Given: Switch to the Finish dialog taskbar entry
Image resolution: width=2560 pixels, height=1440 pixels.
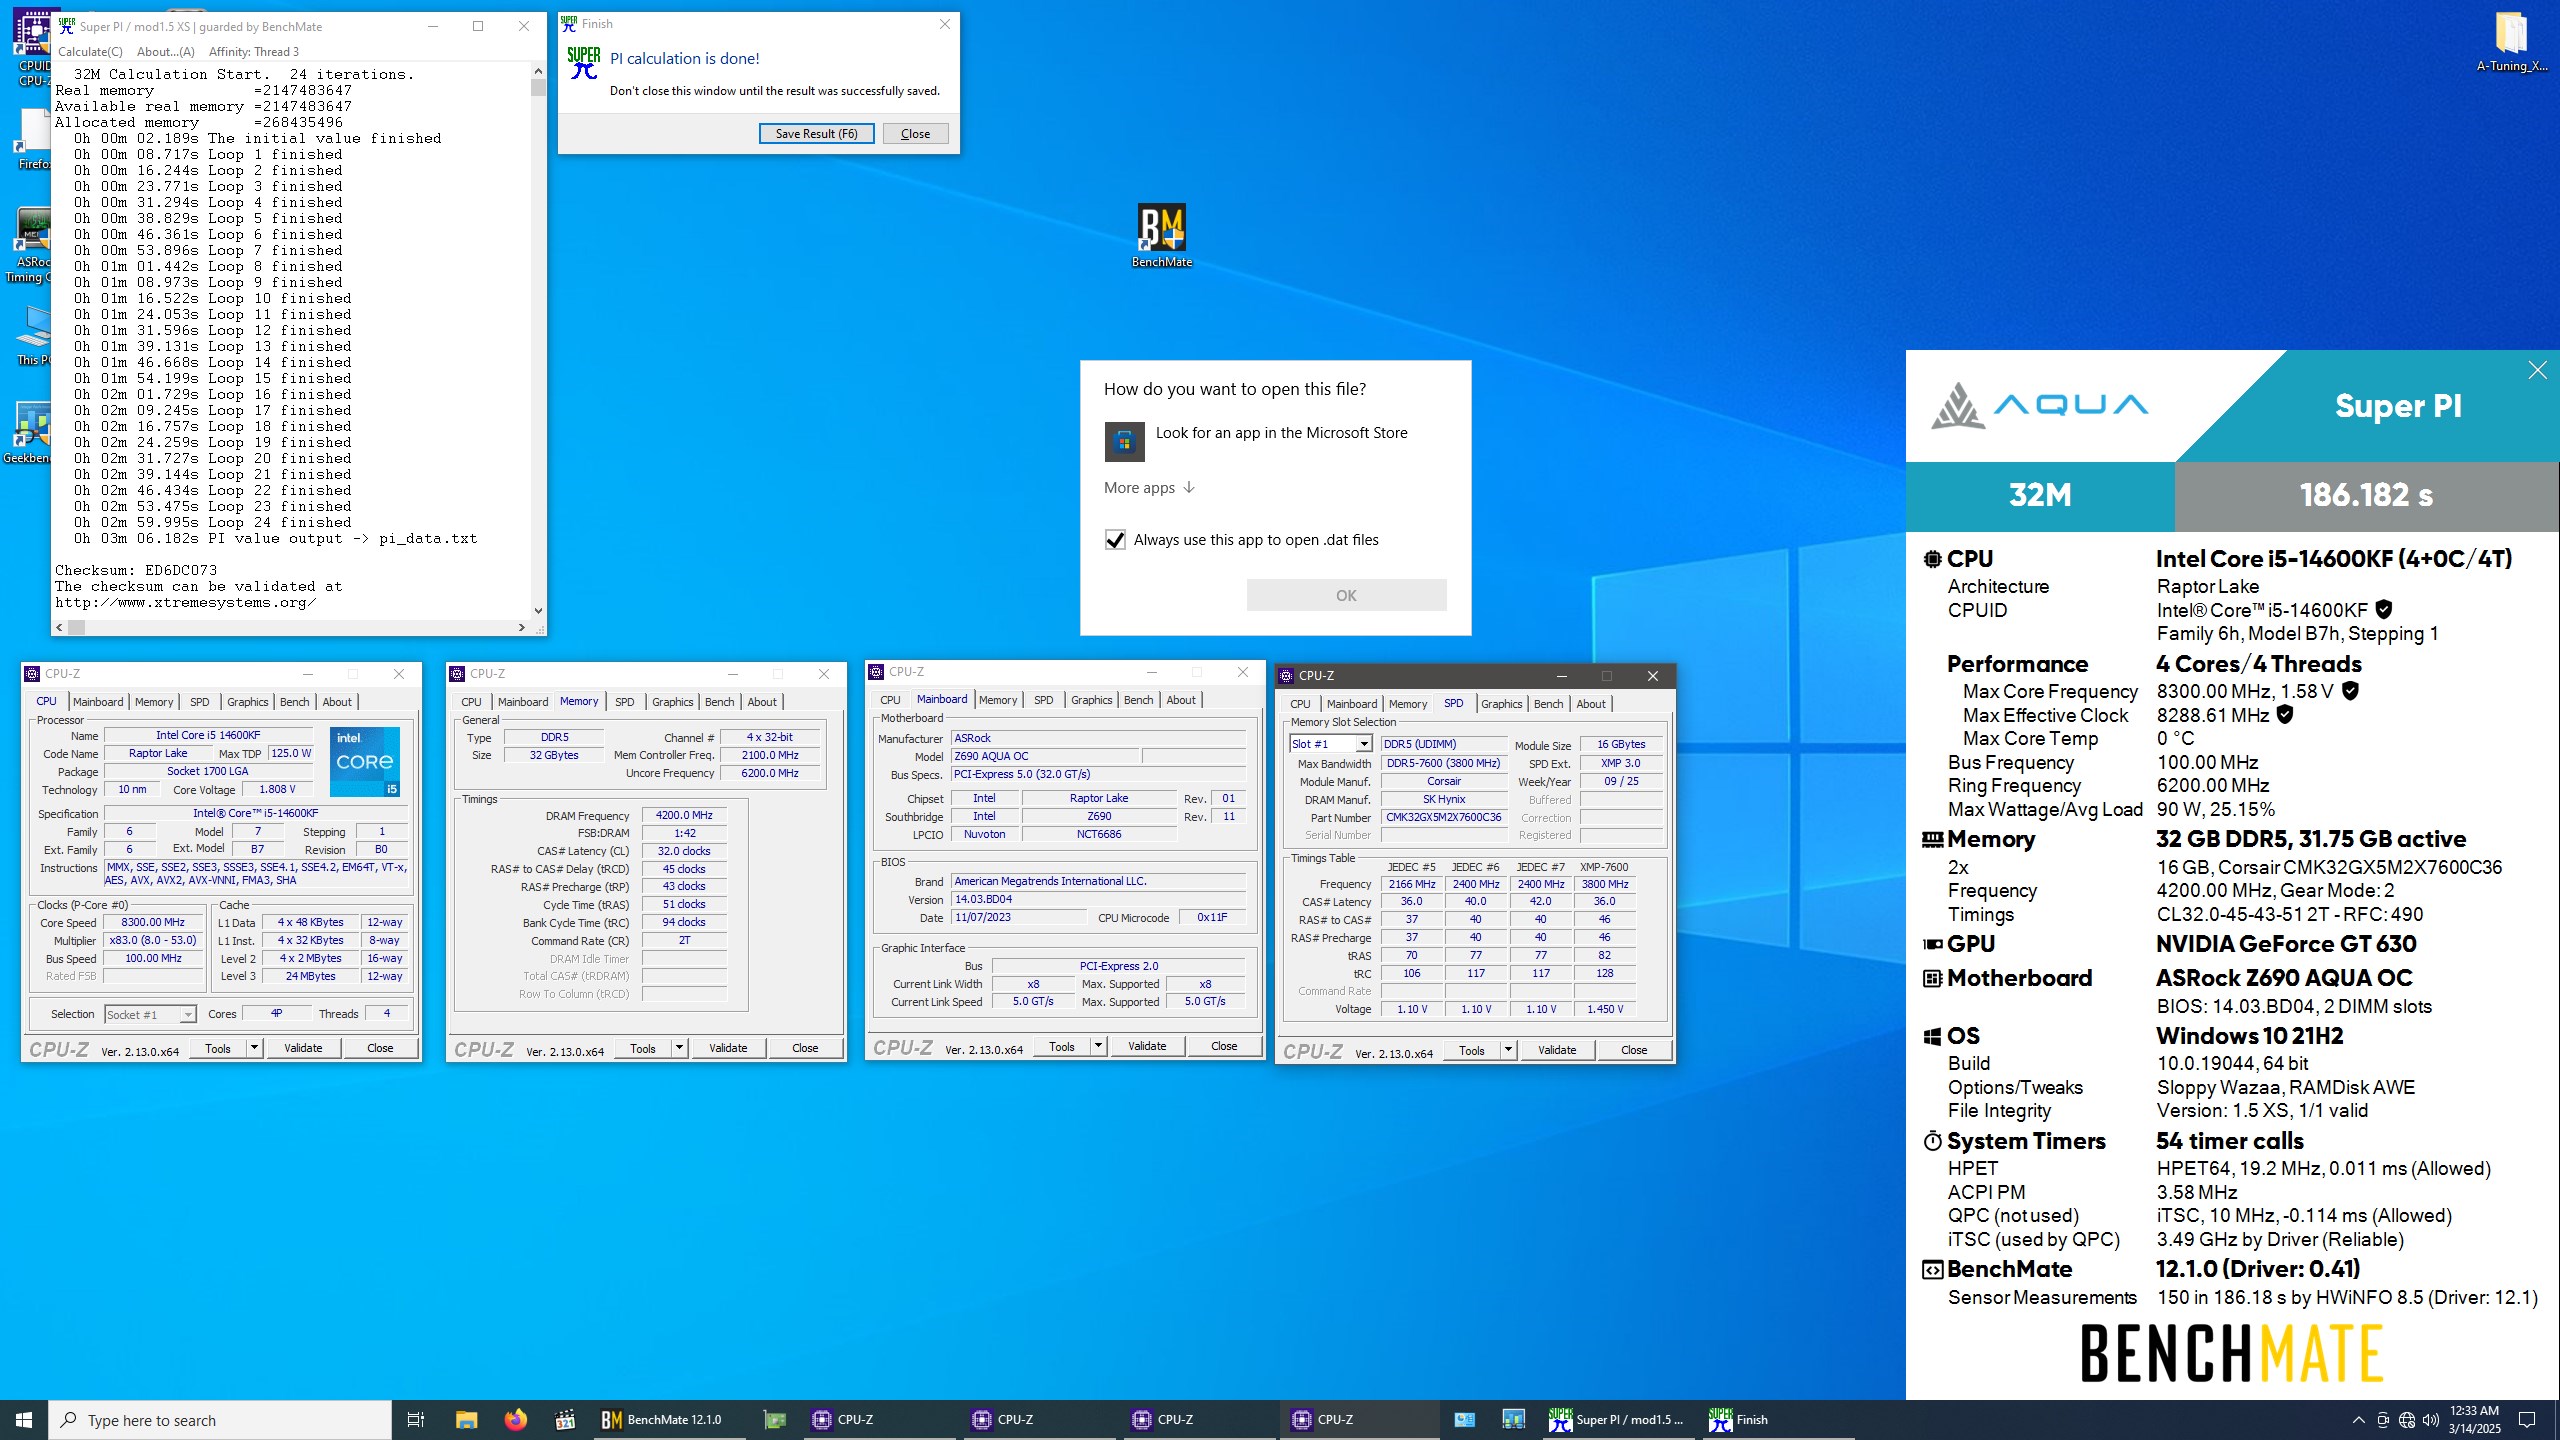Looking at the screenshot, I should [1778, 1419].
